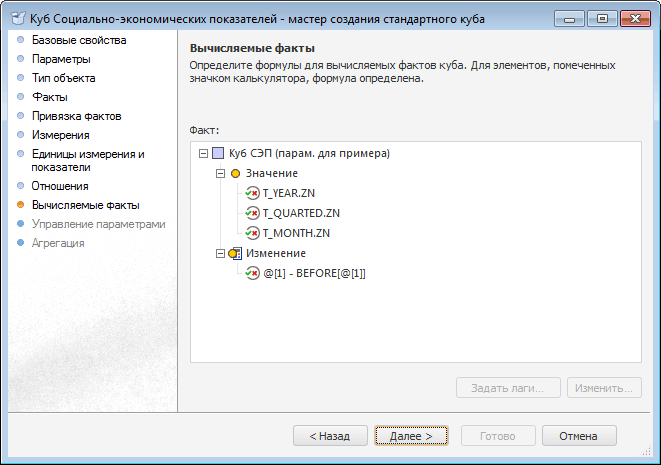Viewport: 661px width, 465px height.
Task: Click the icon beside T_YEAR.ZN
Action: click(252, 194)
